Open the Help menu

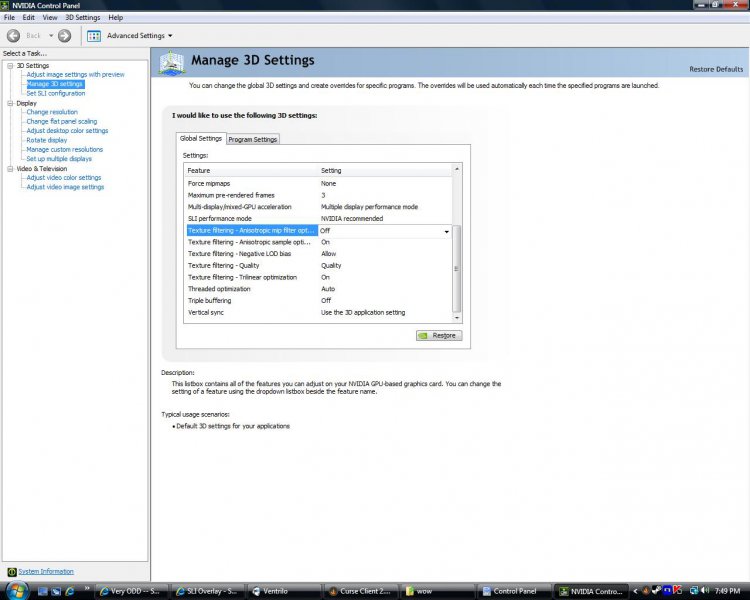(x=115, y=18)
